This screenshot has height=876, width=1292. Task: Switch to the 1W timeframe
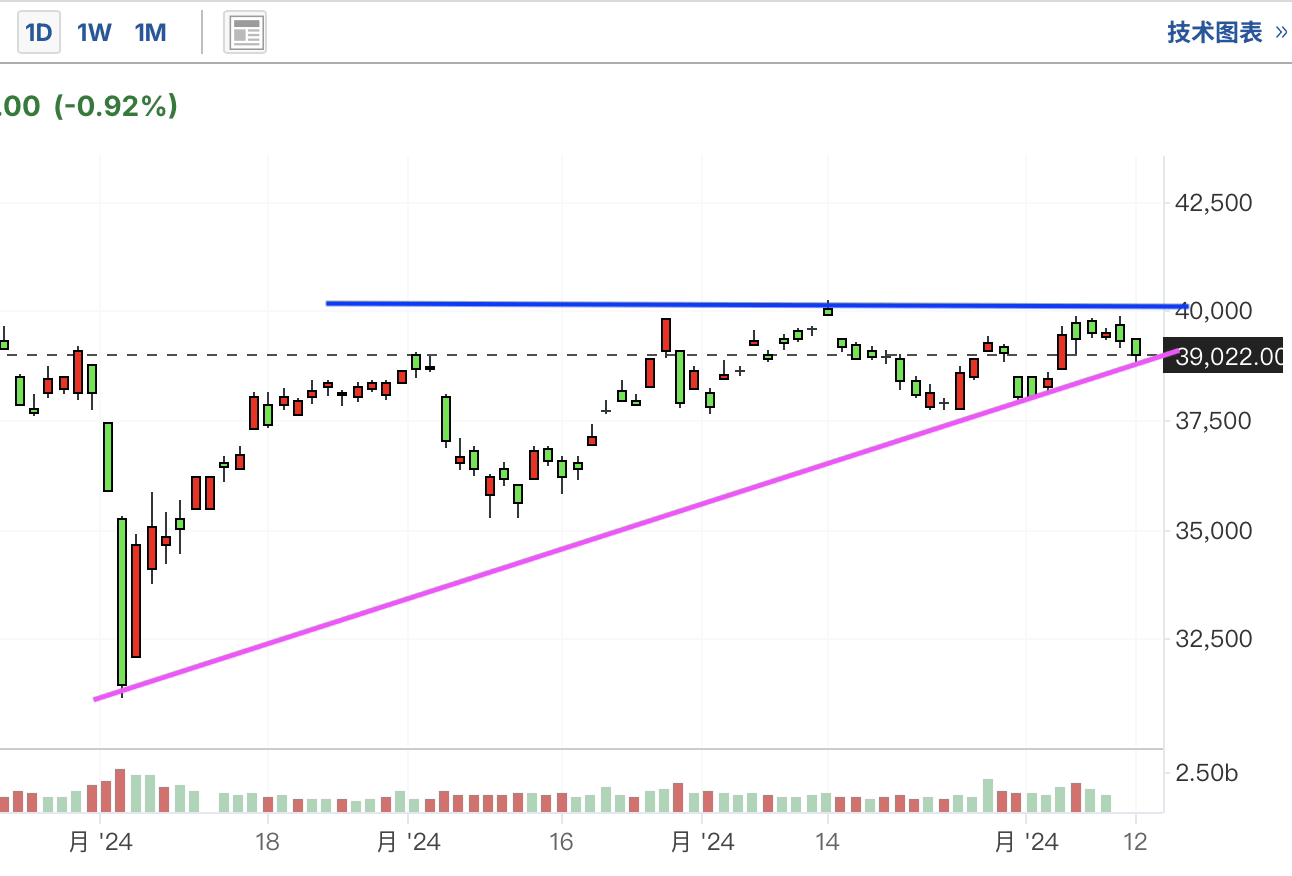(94, 33)
